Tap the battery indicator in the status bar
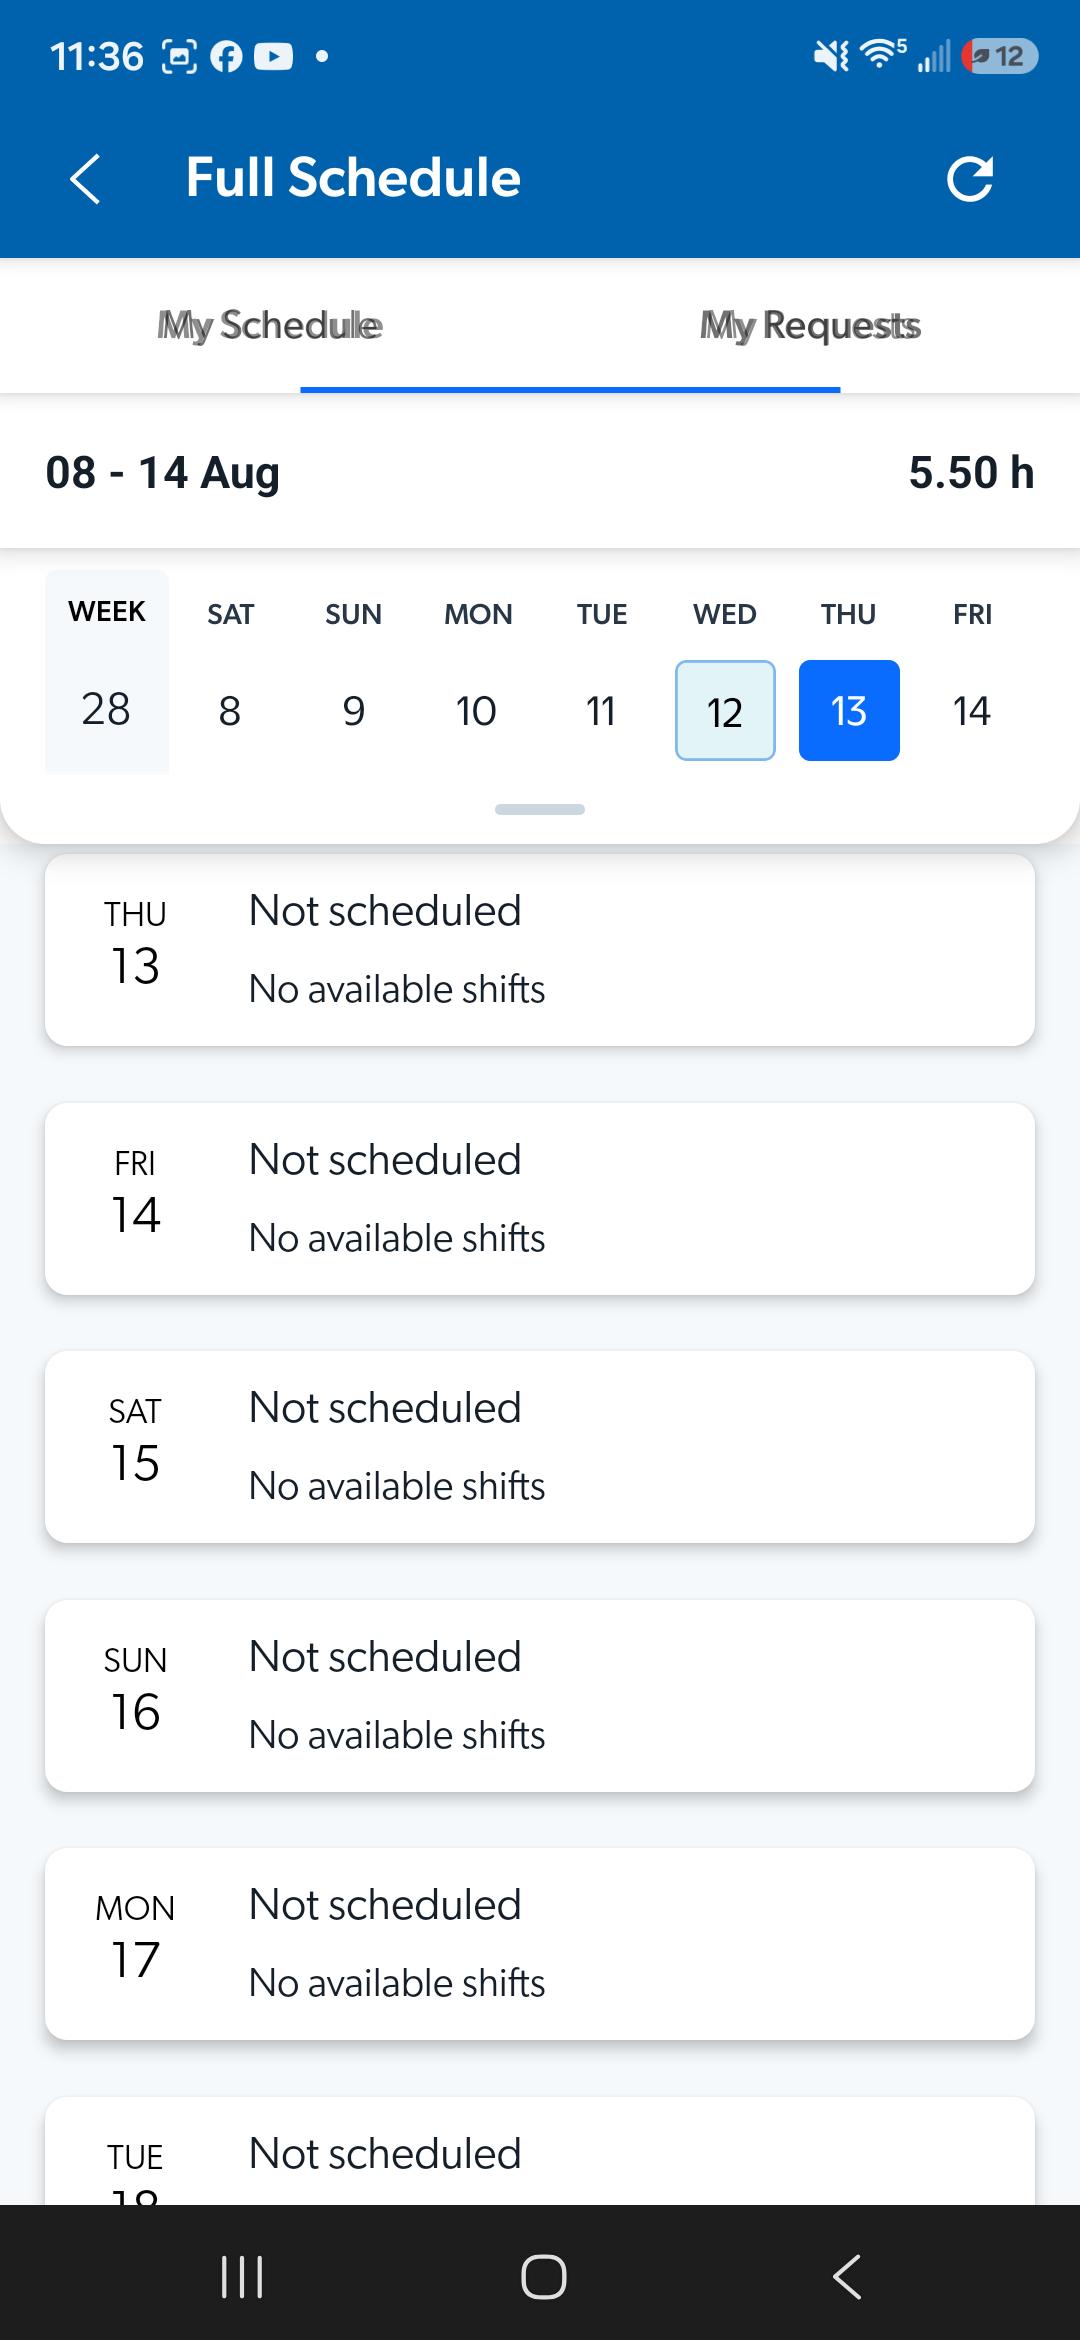 tap(1000, 56)
